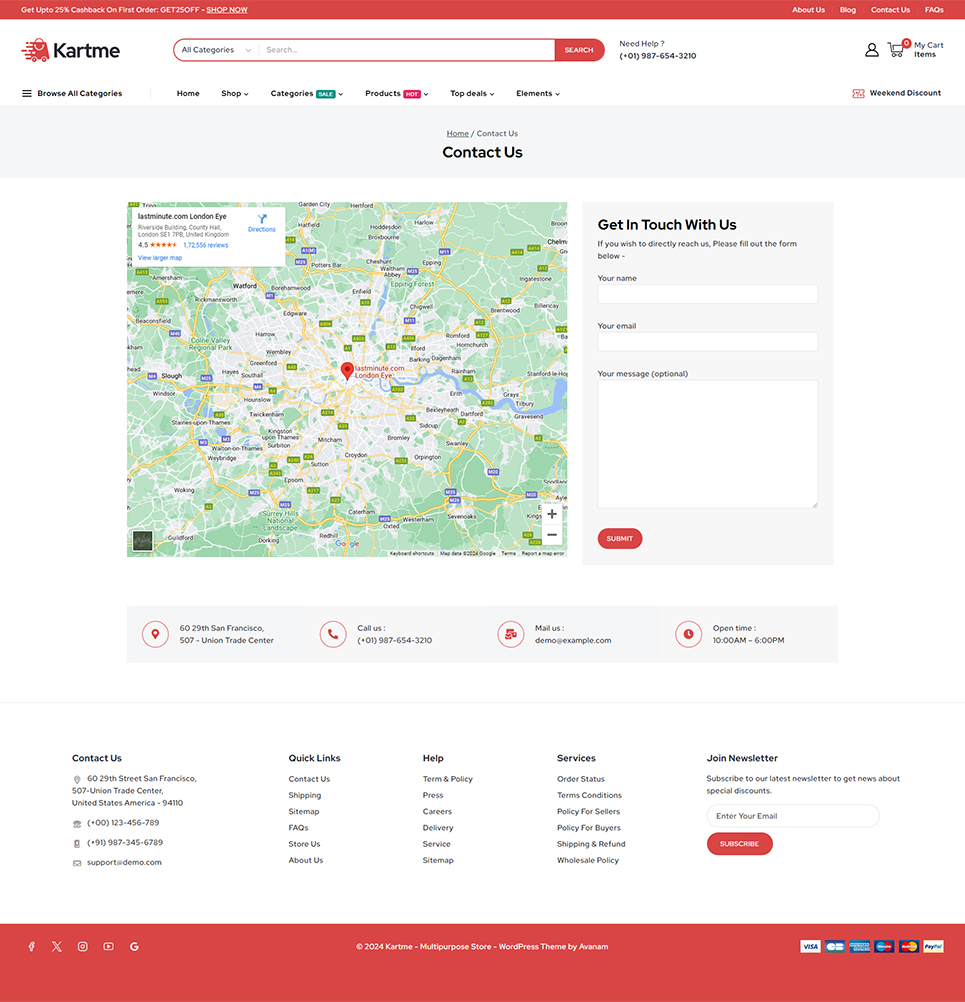This screenshot has width=965, height=1002.
Task: Click the Subscribe newsletter button
Action: pos(739,843)
